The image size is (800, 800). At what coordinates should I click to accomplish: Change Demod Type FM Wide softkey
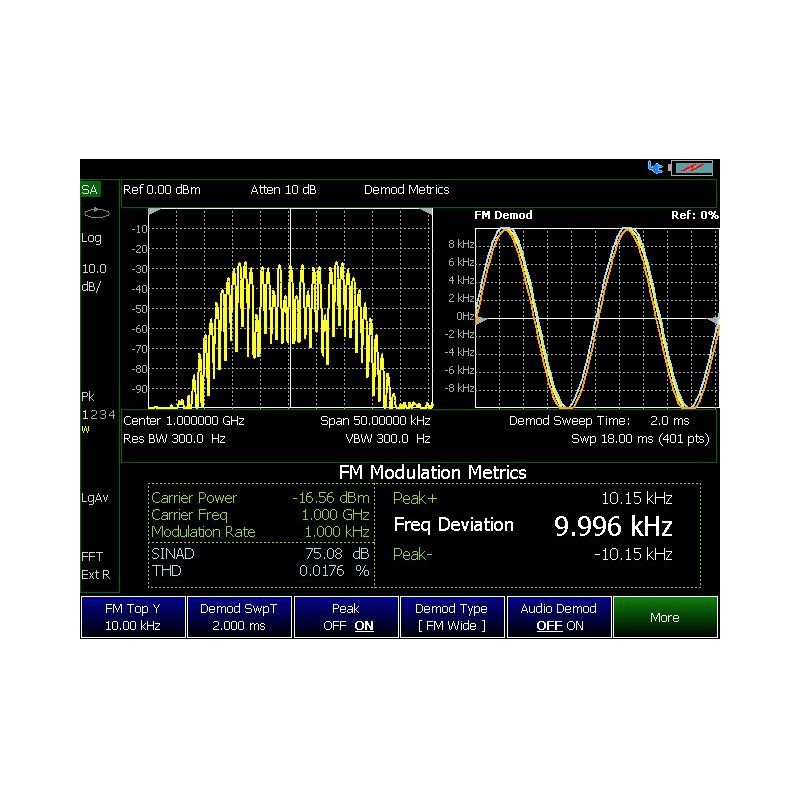coord(452,617)
